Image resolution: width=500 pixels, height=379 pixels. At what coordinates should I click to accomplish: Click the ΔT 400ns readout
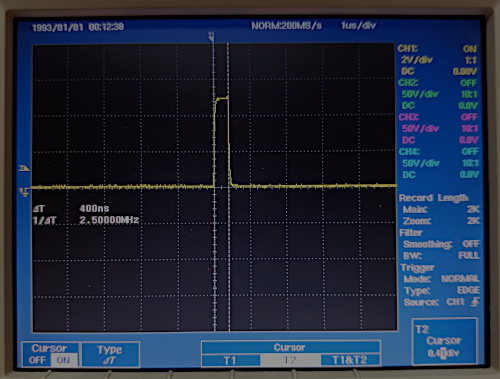click(x=71, y=209)
